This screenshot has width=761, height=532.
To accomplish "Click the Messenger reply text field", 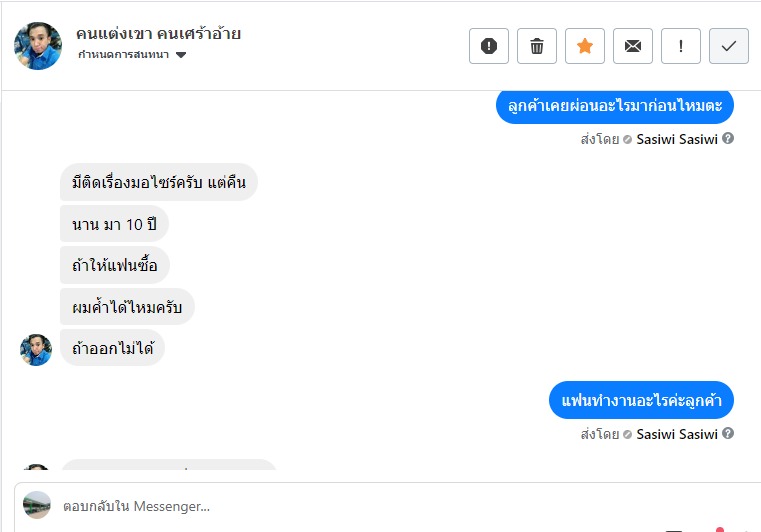I will (400, 506).
